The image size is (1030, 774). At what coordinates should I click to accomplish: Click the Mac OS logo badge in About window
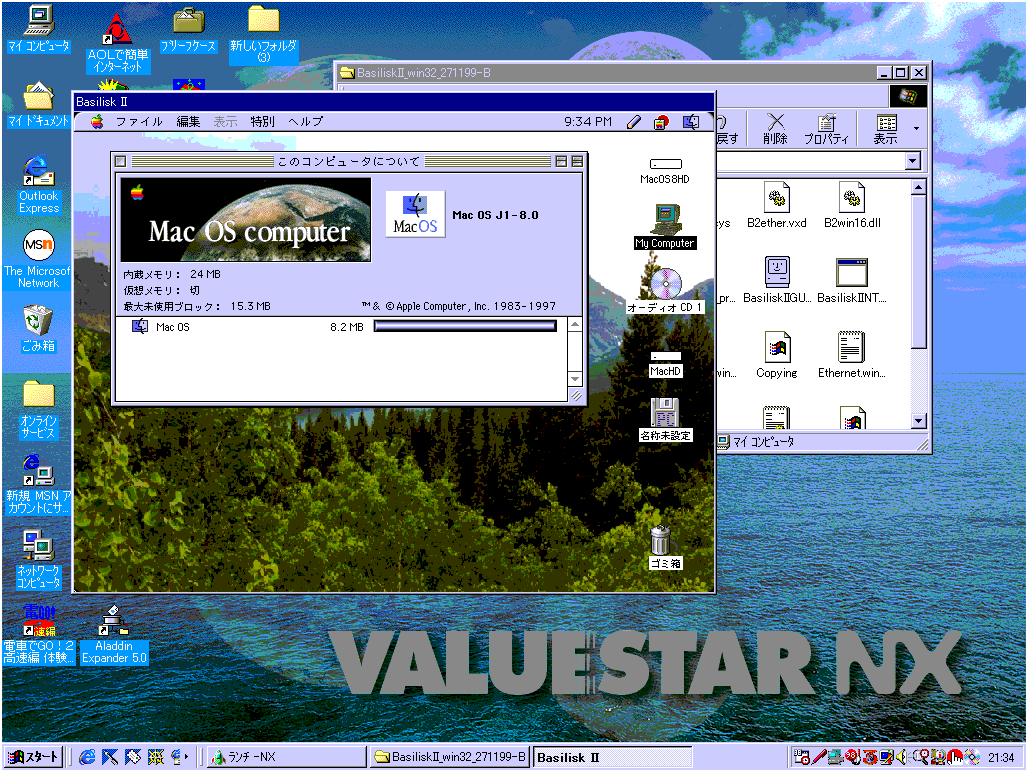click(415, 214)
